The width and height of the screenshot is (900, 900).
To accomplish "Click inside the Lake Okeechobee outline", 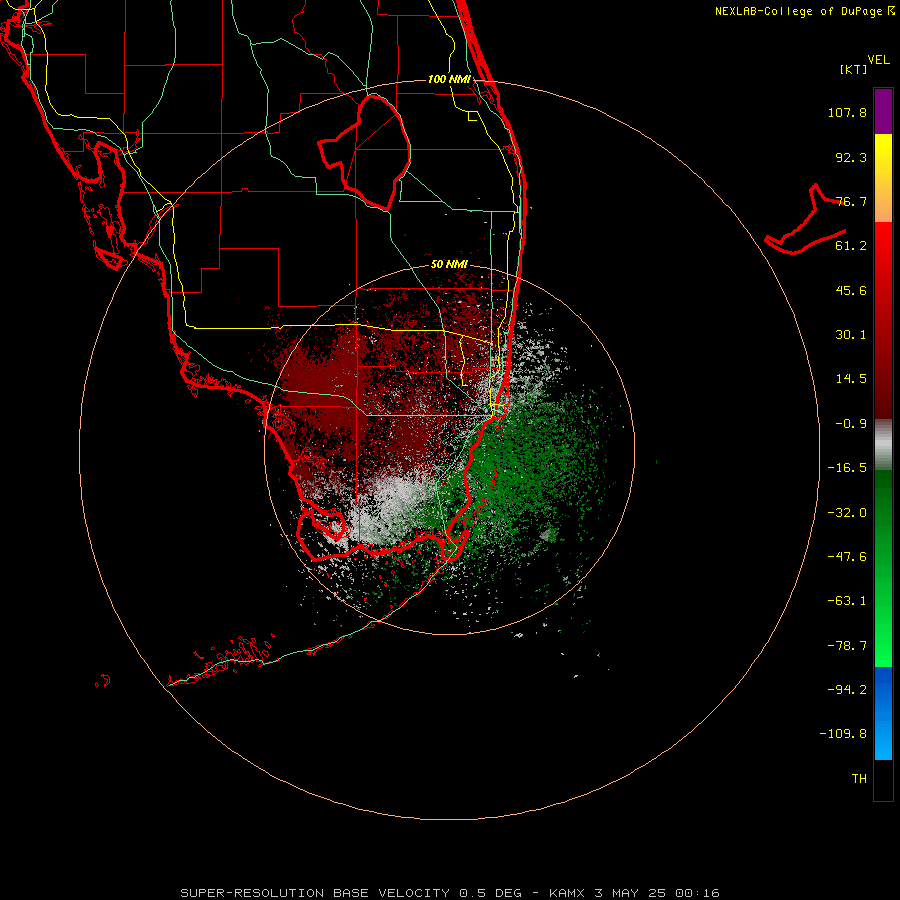I will coord(373,152).
